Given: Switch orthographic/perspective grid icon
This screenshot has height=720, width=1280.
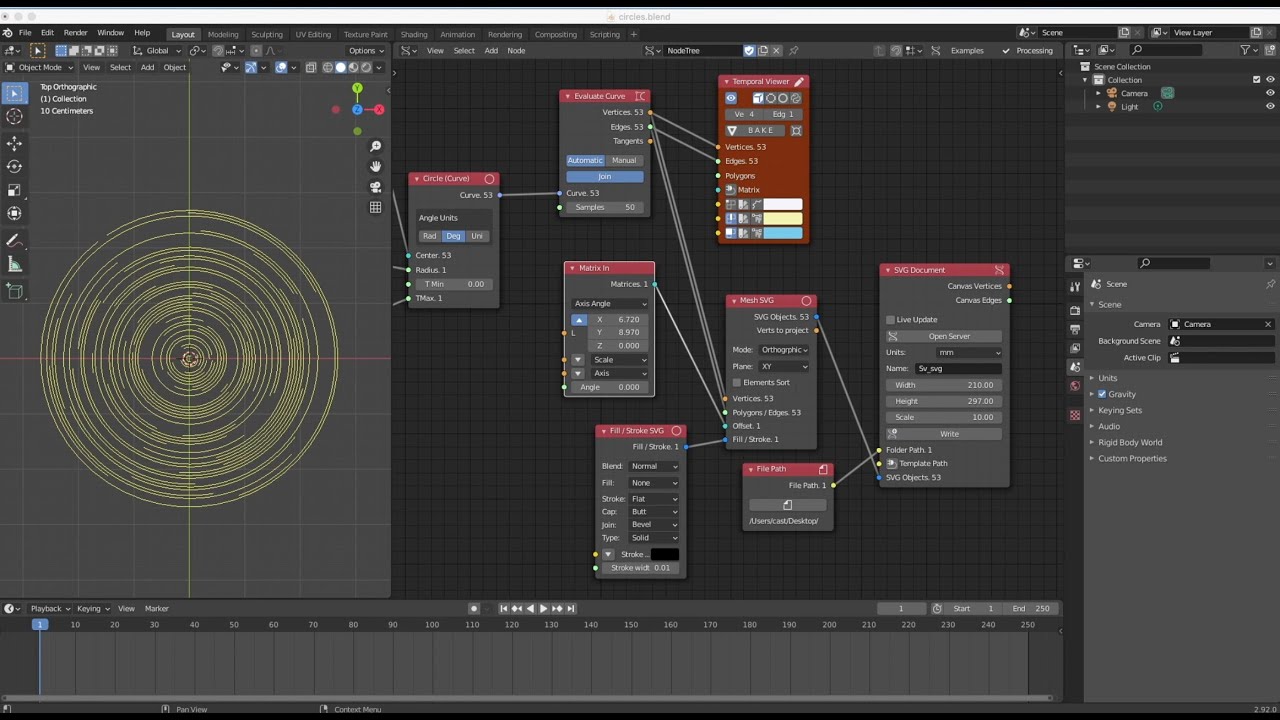Looking at the screenshot, I should tap(375, 207).
